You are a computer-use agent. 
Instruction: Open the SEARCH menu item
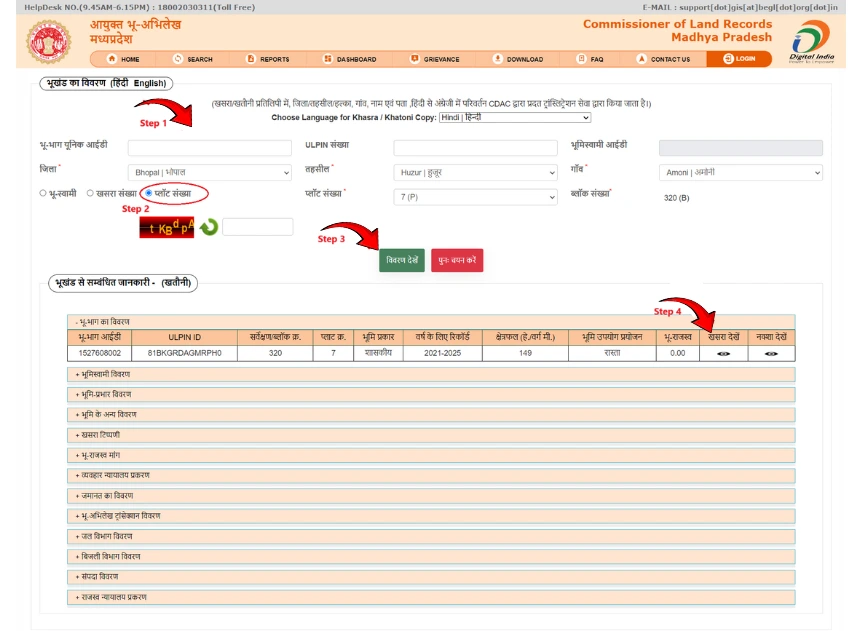click(193, 59)
